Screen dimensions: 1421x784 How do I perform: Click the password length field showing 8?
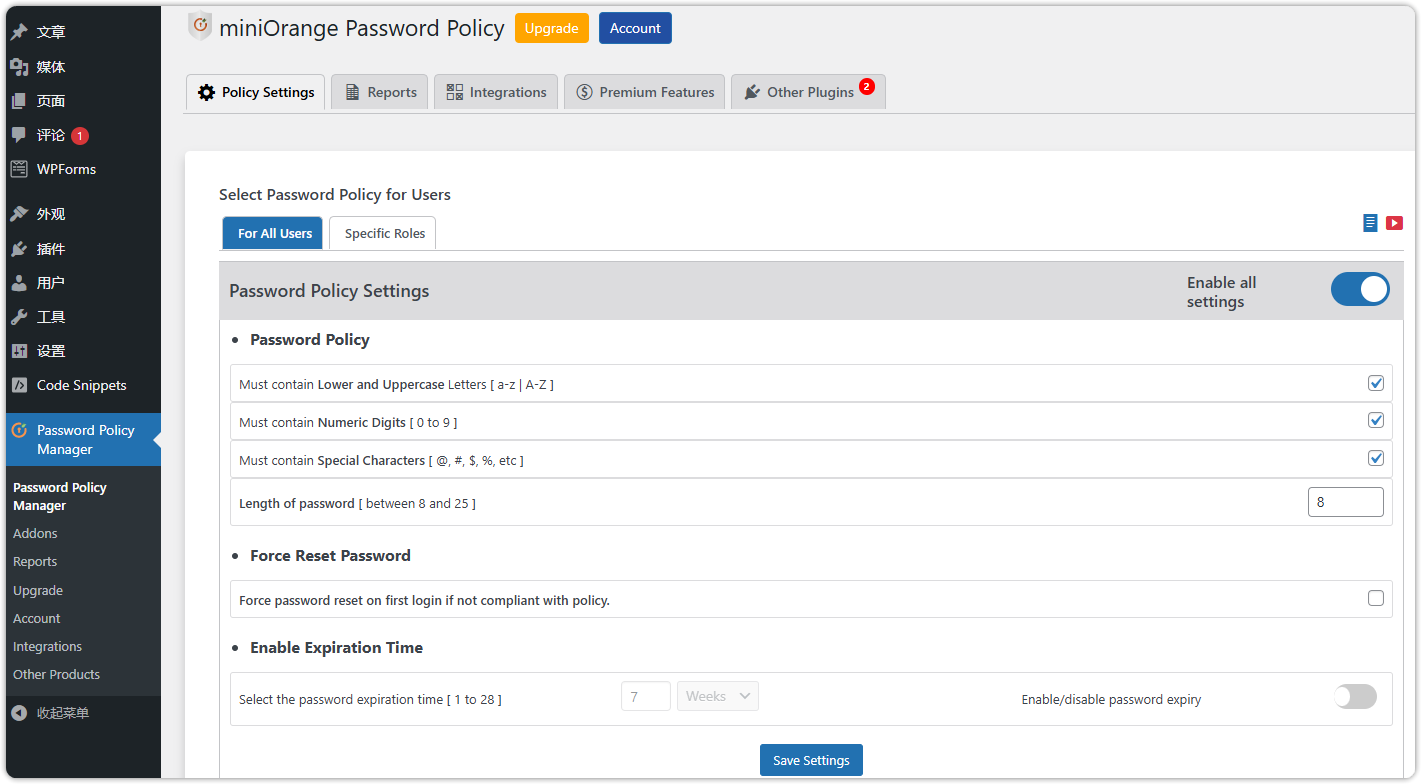tap(1345, 502)
